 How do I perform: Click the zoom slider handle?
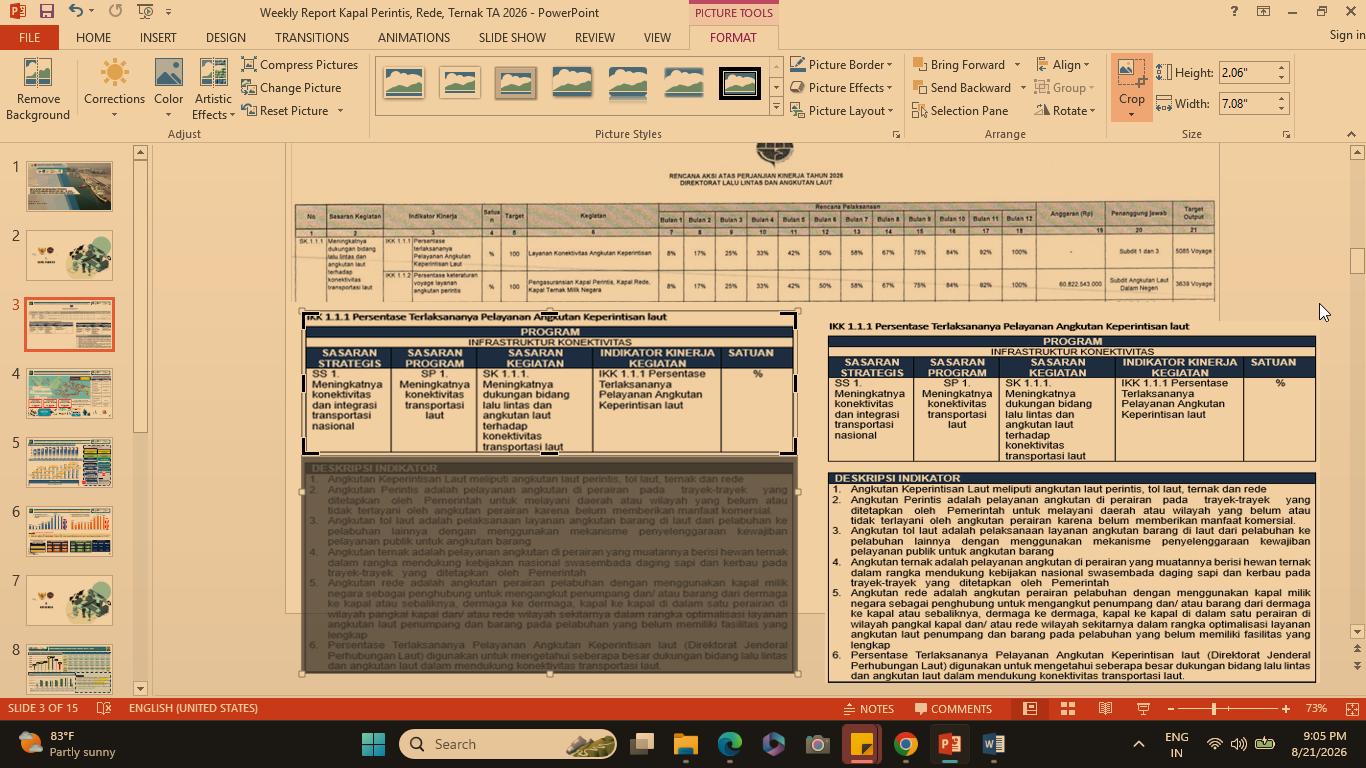pyautogui.click(x=1214, y=708)
